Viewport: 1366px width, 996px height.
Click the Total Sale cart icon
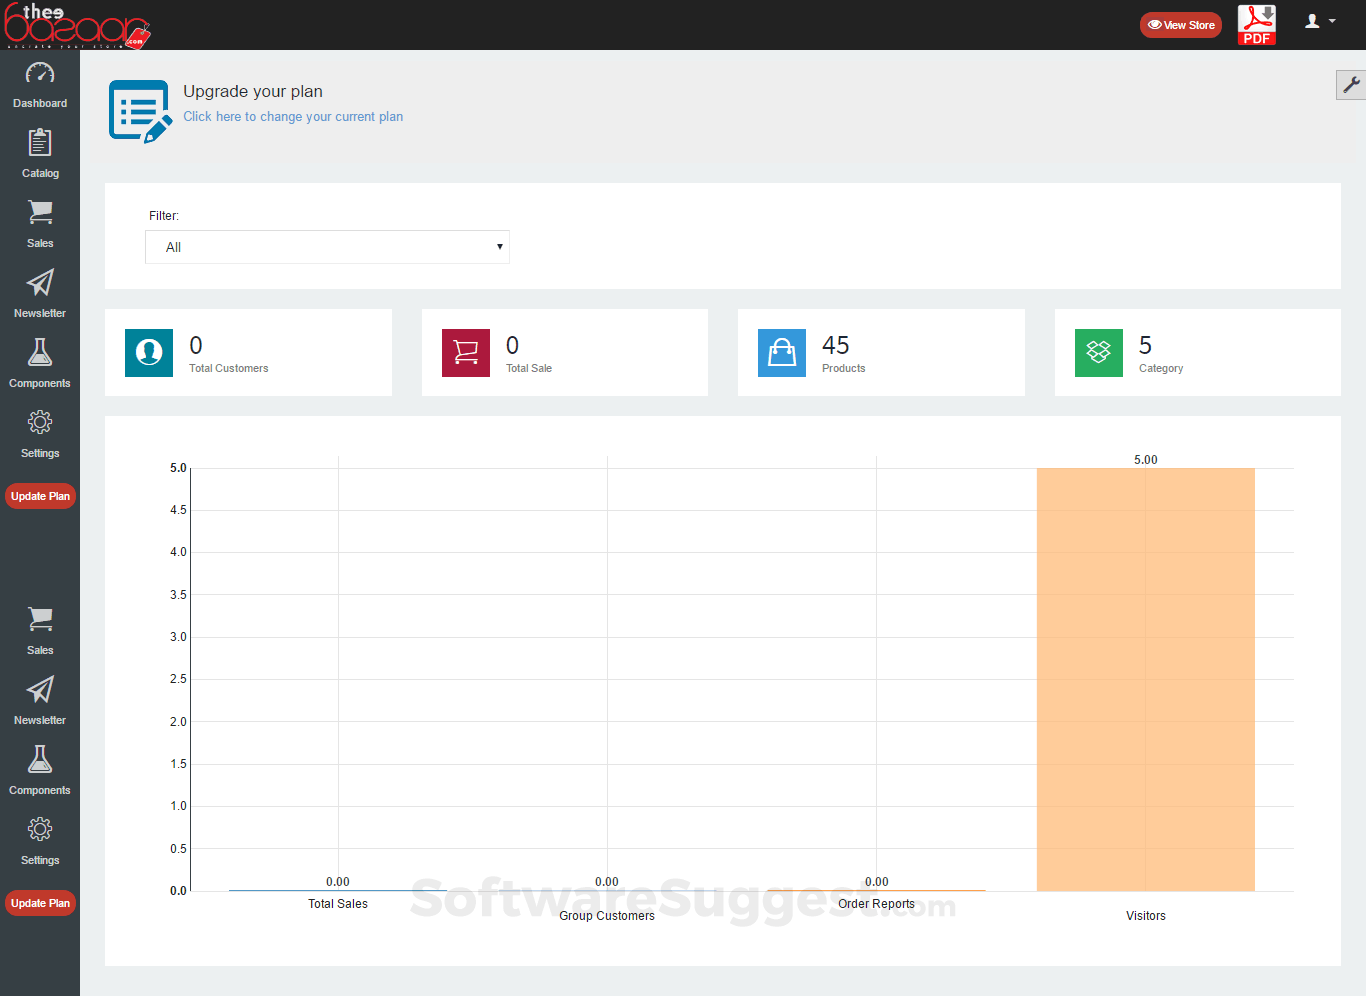(x=466, y=353)
